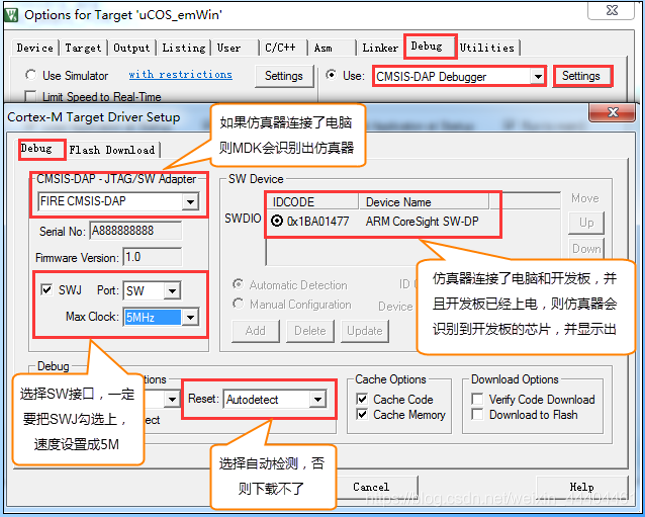
Task: Enable Verify Code Download checkbox
Action: point(477,399)
